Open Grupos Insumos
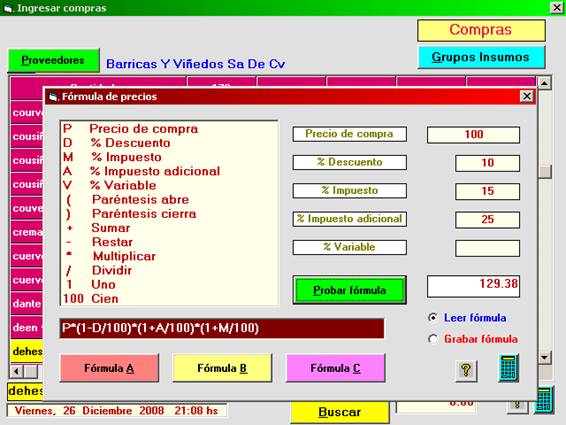Screen dimensions: 566x425 (481, 57)
